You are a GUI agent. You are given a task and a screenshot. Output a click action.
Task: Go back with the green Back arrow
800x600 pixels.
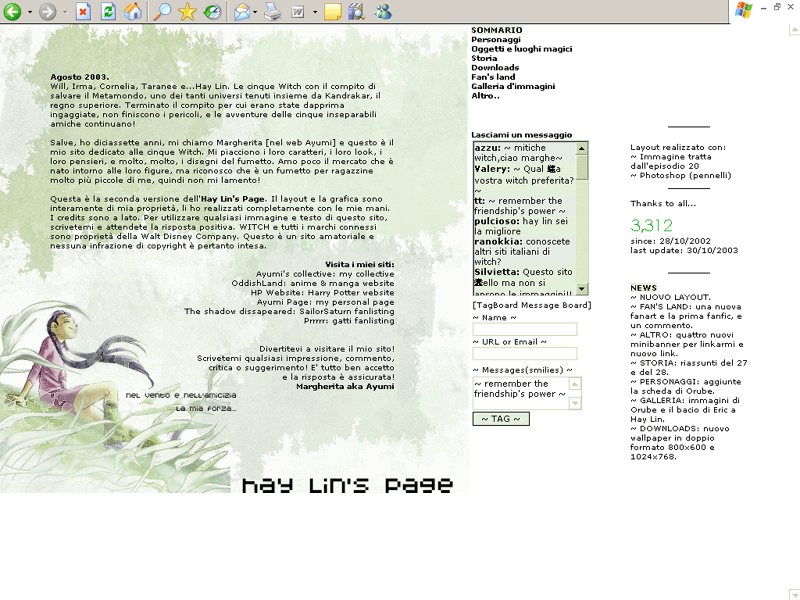click(x=12, y=11)
